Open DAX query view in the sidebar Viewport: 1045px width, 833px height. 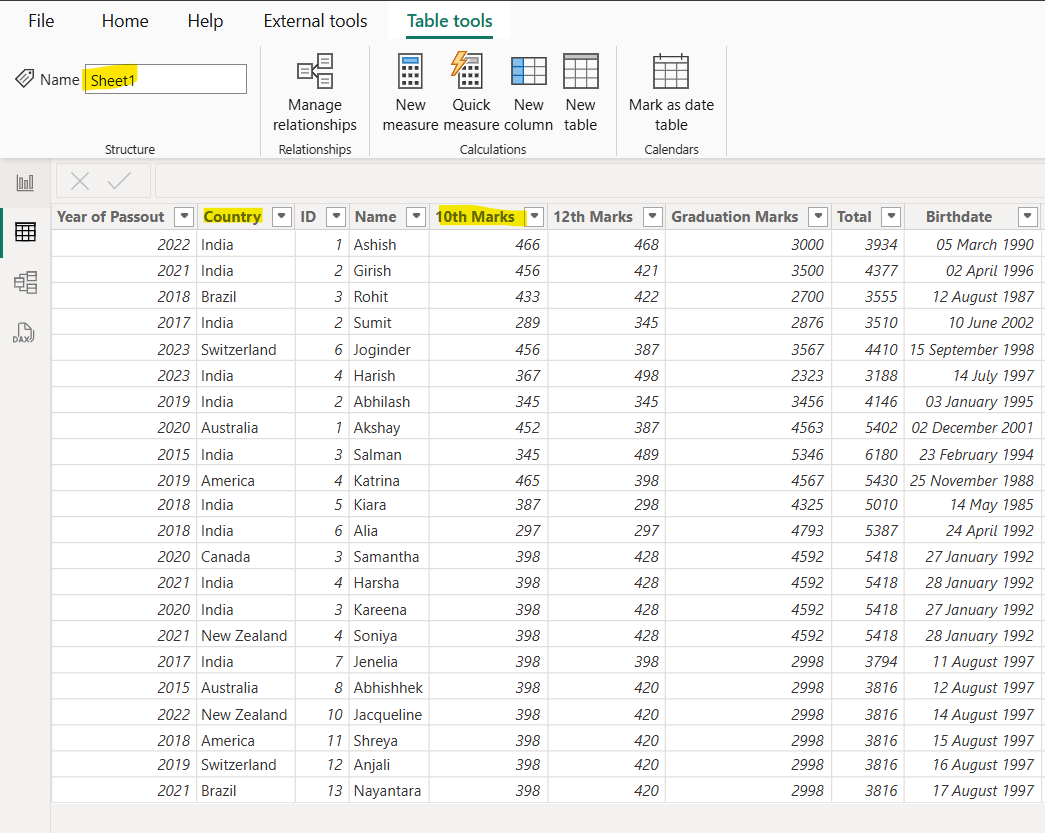pos(25,331)
